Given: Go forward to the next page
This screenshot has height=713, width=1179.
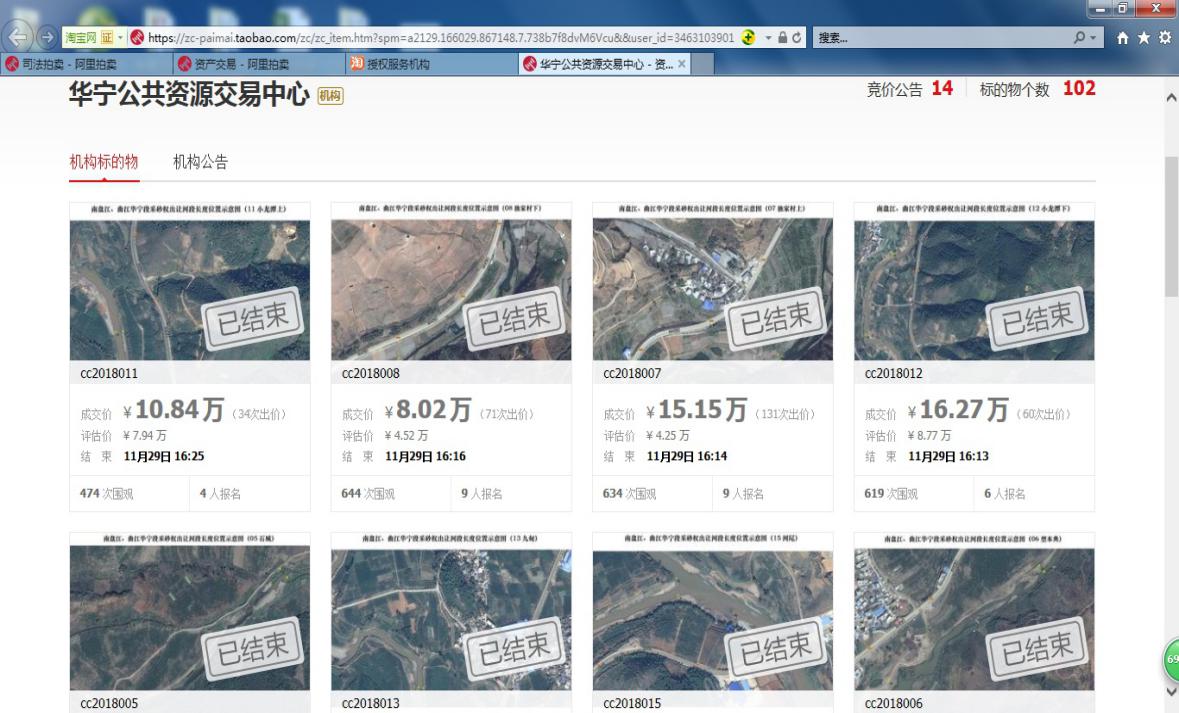Looking at the screenshot, I should click(47, 37).
